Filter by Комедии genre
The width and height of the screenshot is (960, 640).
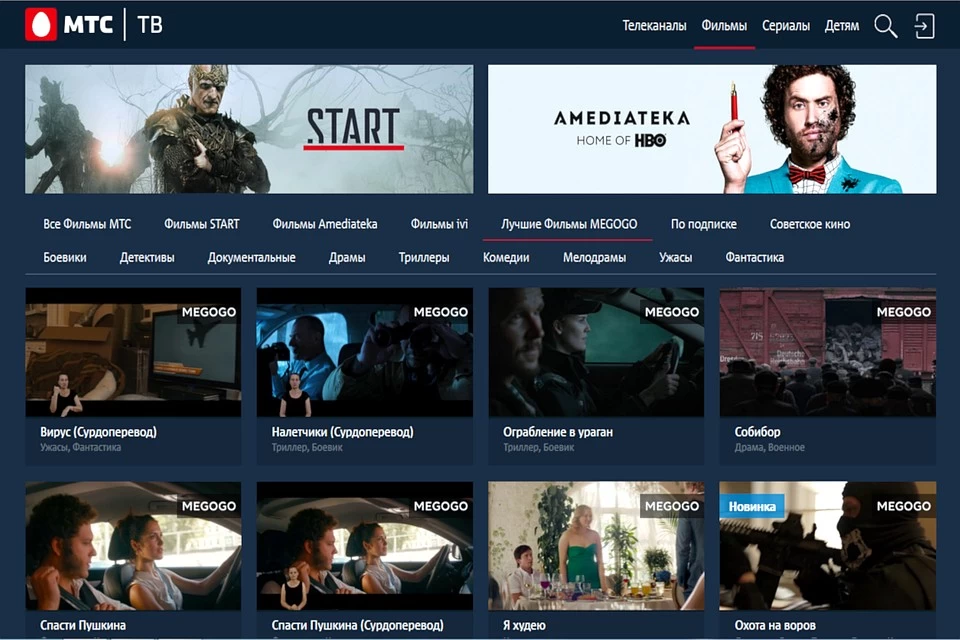pyautogui.click(x=506, y=257)
